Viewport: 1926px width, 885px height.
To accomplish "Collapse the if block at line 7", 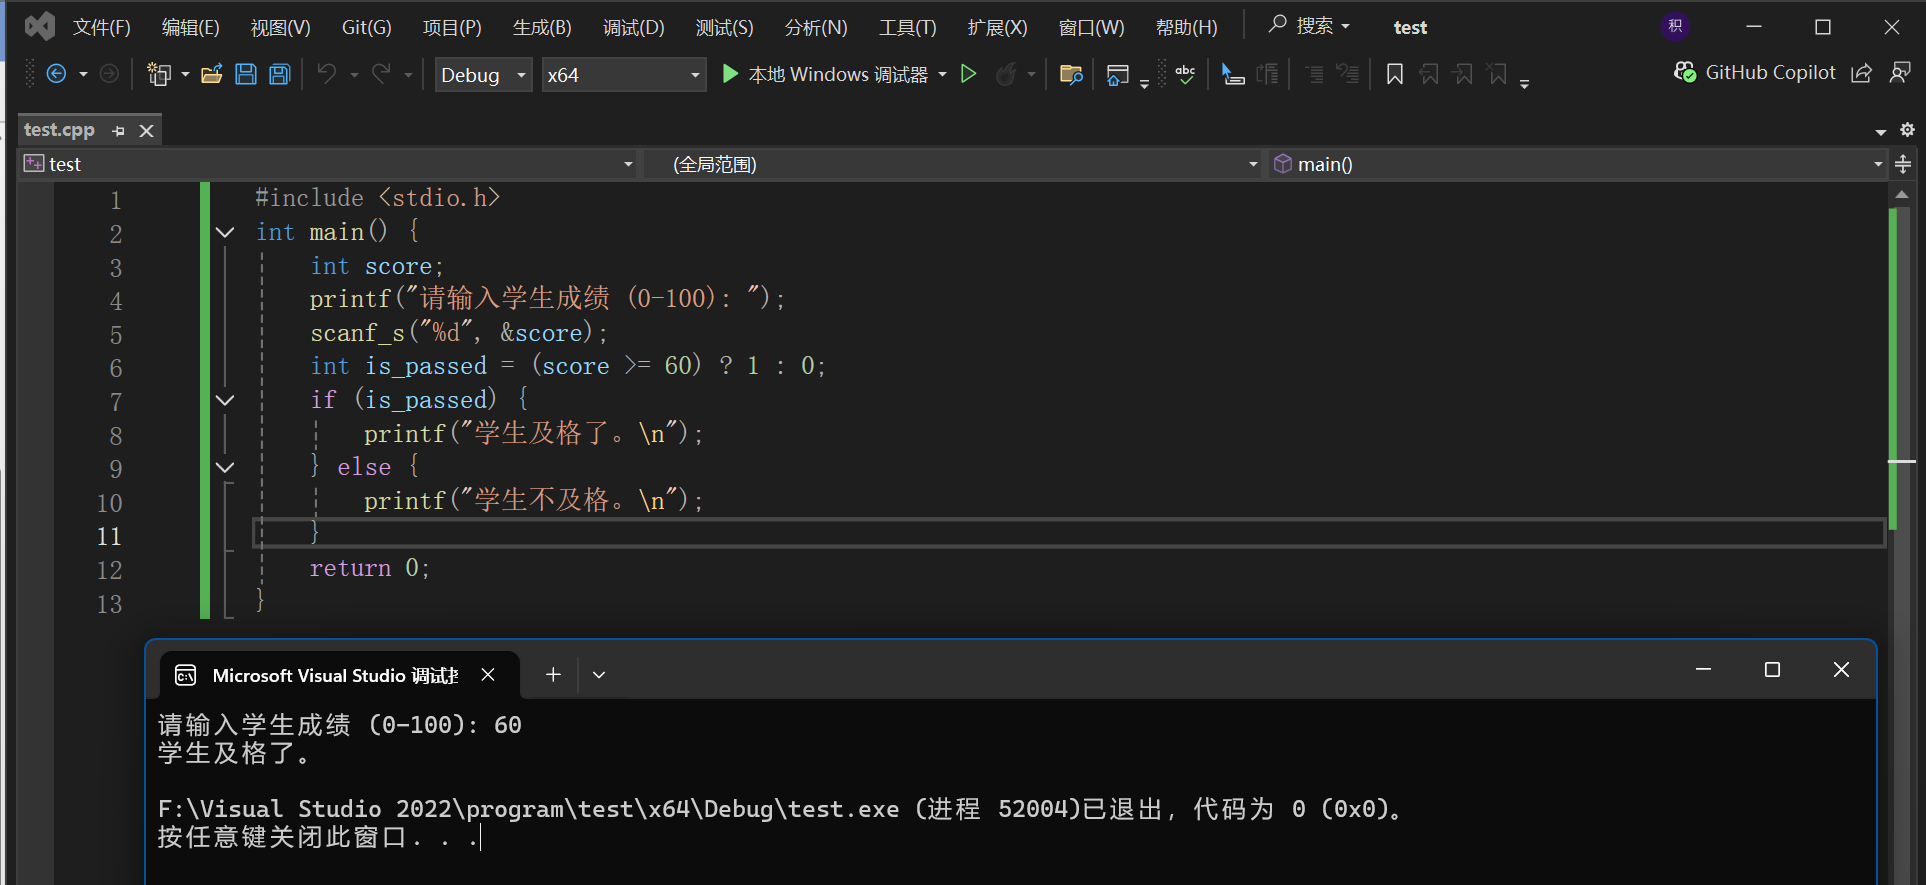I will pos(225,400).
